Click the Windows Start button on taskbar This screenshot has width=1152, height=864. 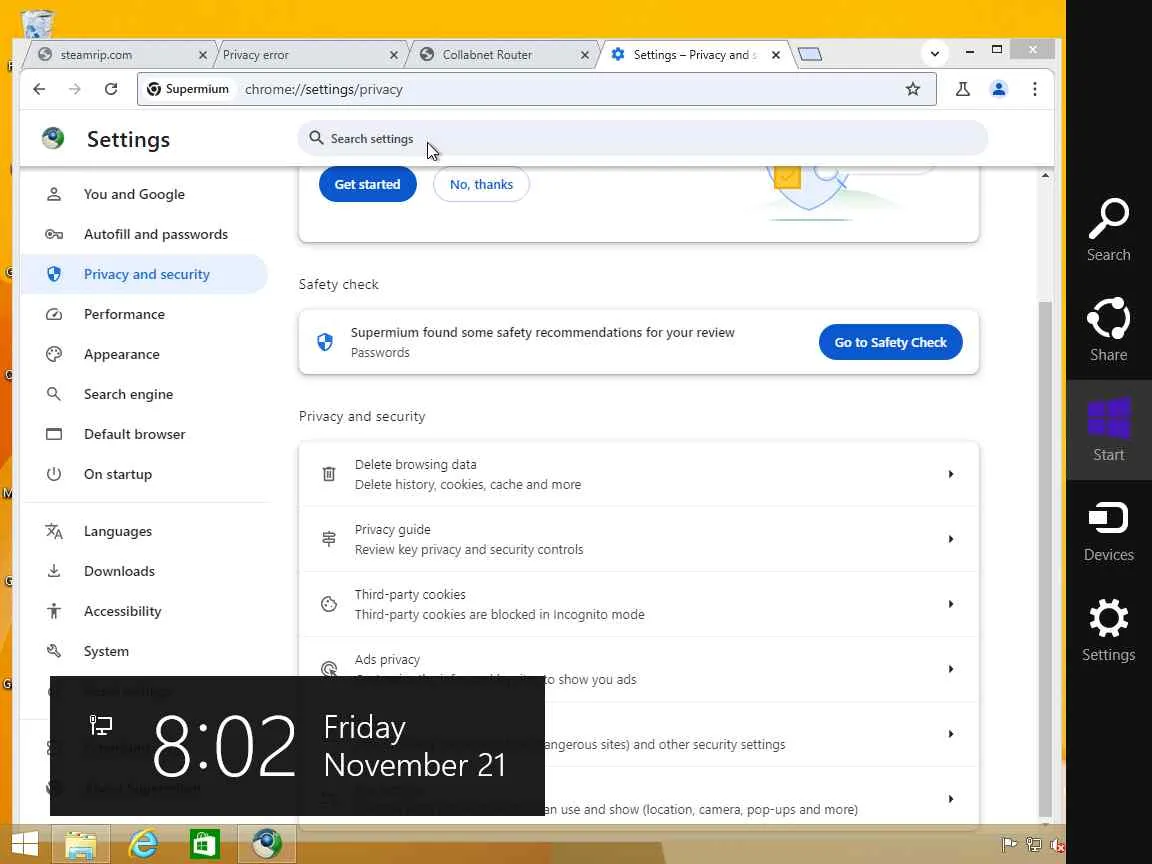pyautogui.click(x=24, y=843)
